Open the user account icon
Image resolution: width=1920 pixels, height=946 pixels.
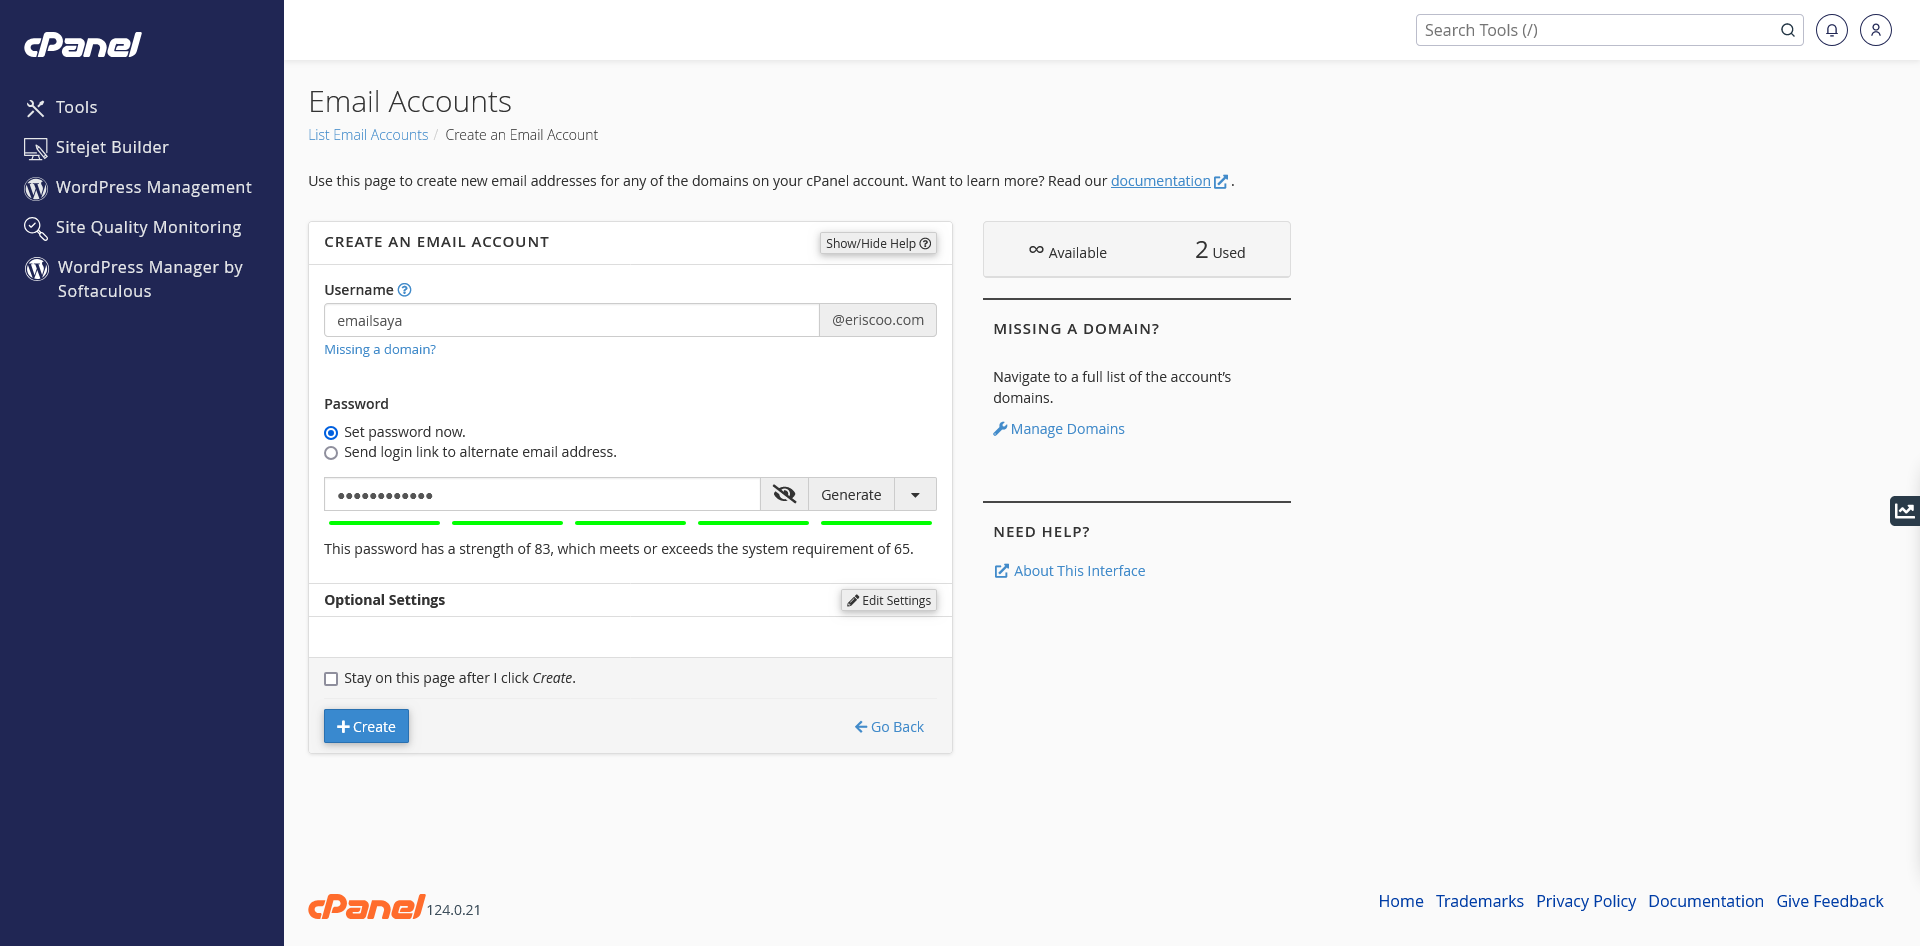(1875, 30)
